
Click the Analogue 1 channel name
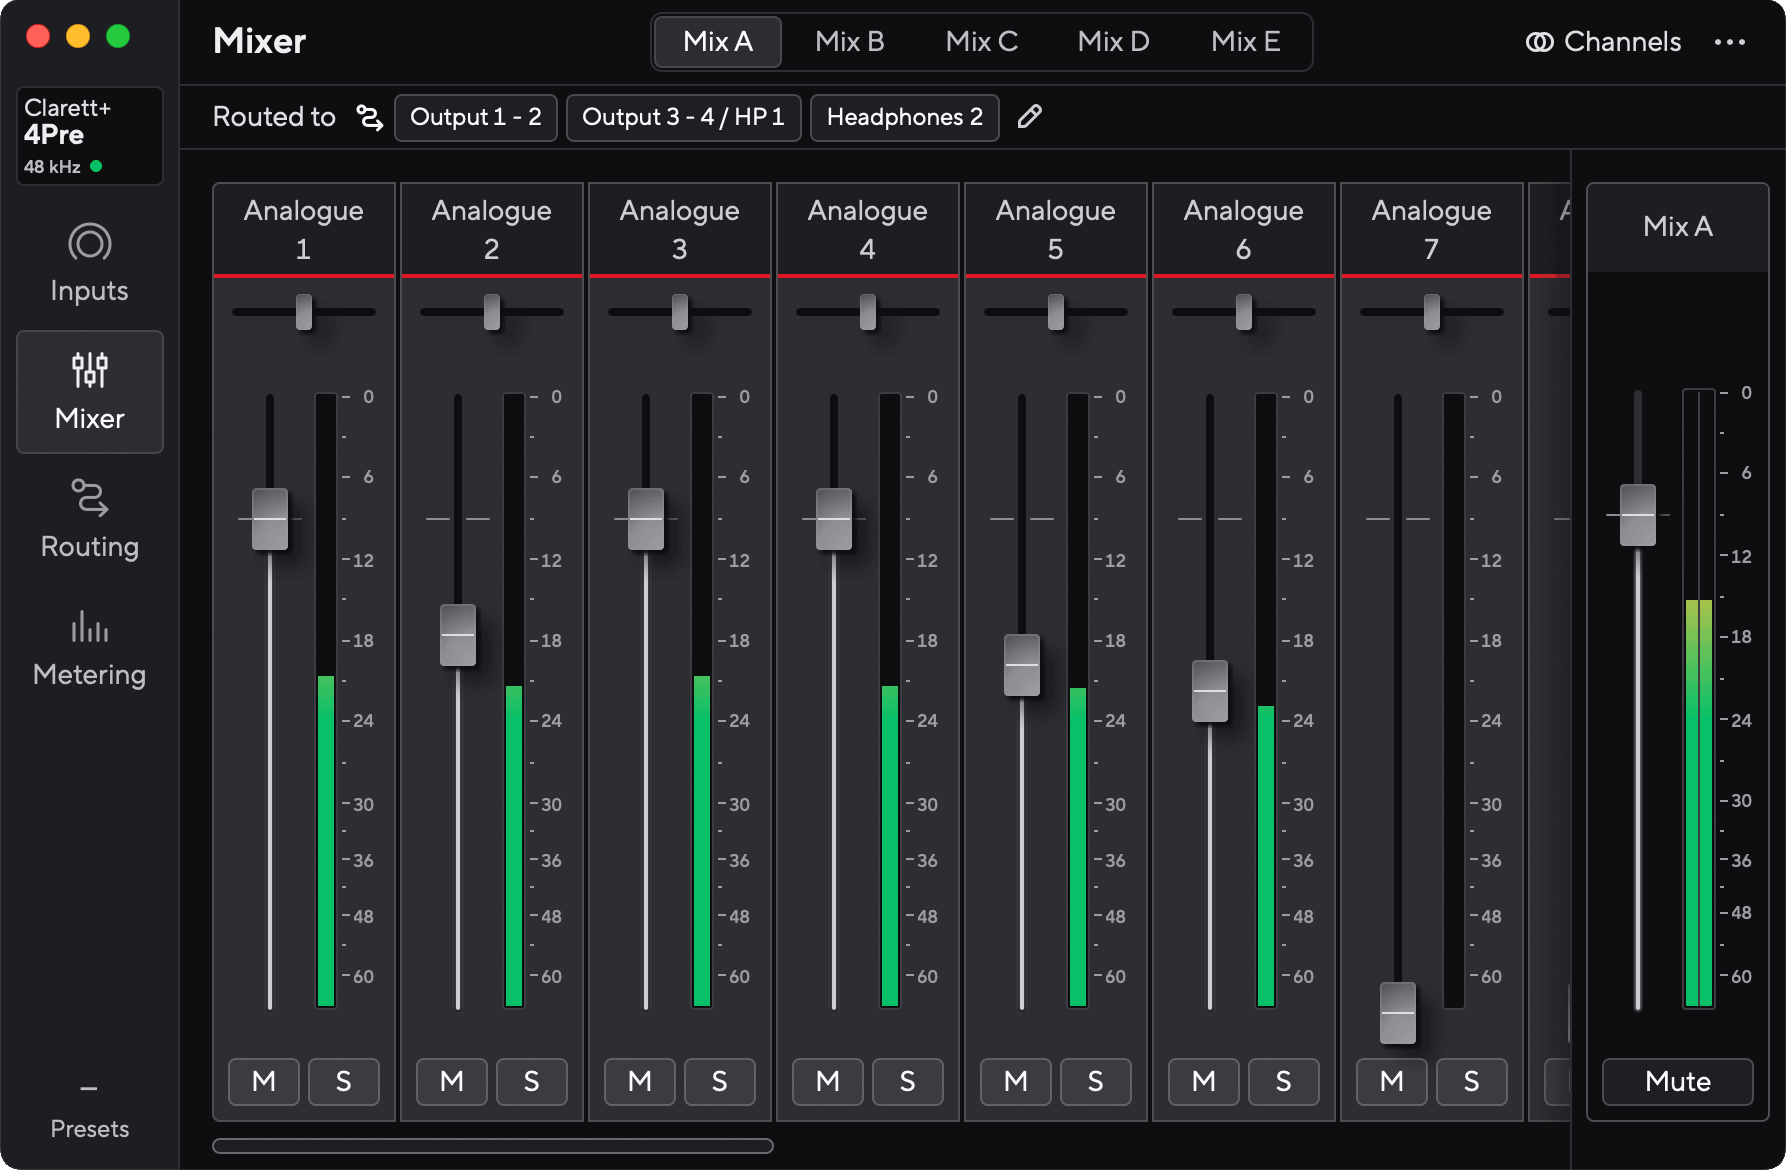(304, 229)
